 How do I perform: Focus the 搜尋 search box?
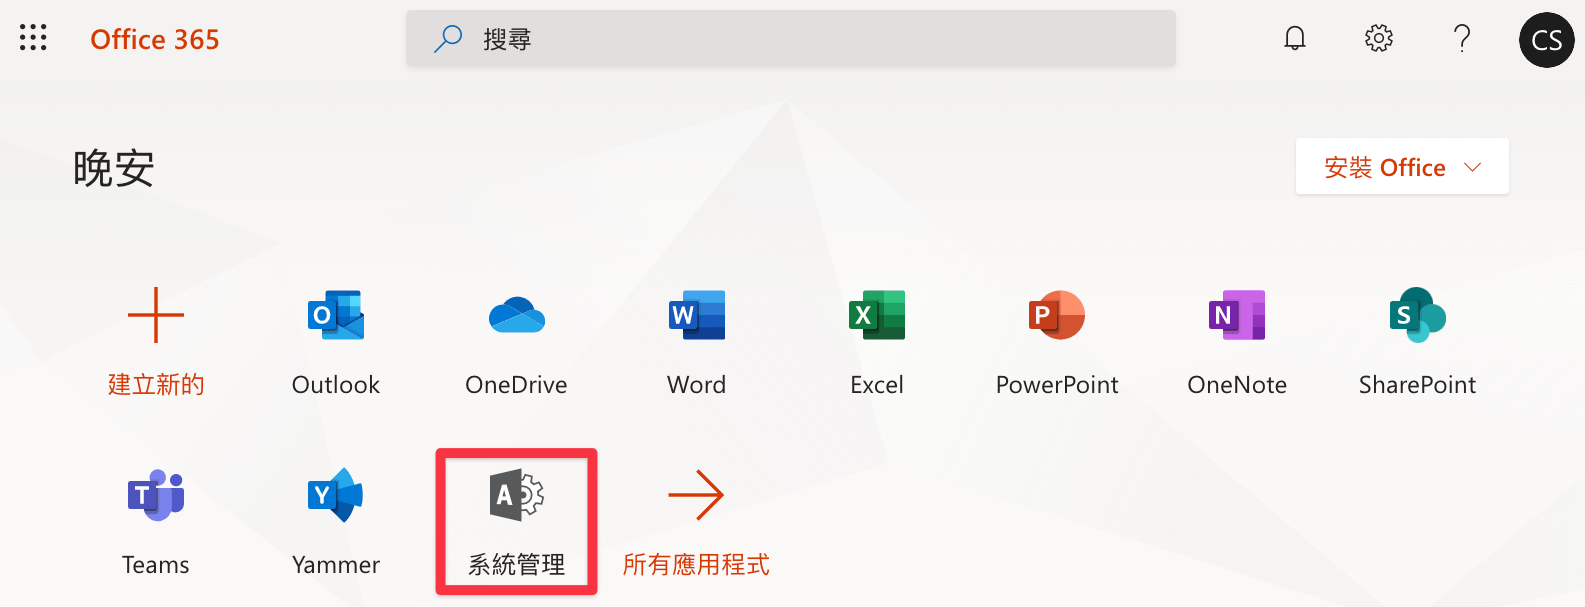point(790,38)
